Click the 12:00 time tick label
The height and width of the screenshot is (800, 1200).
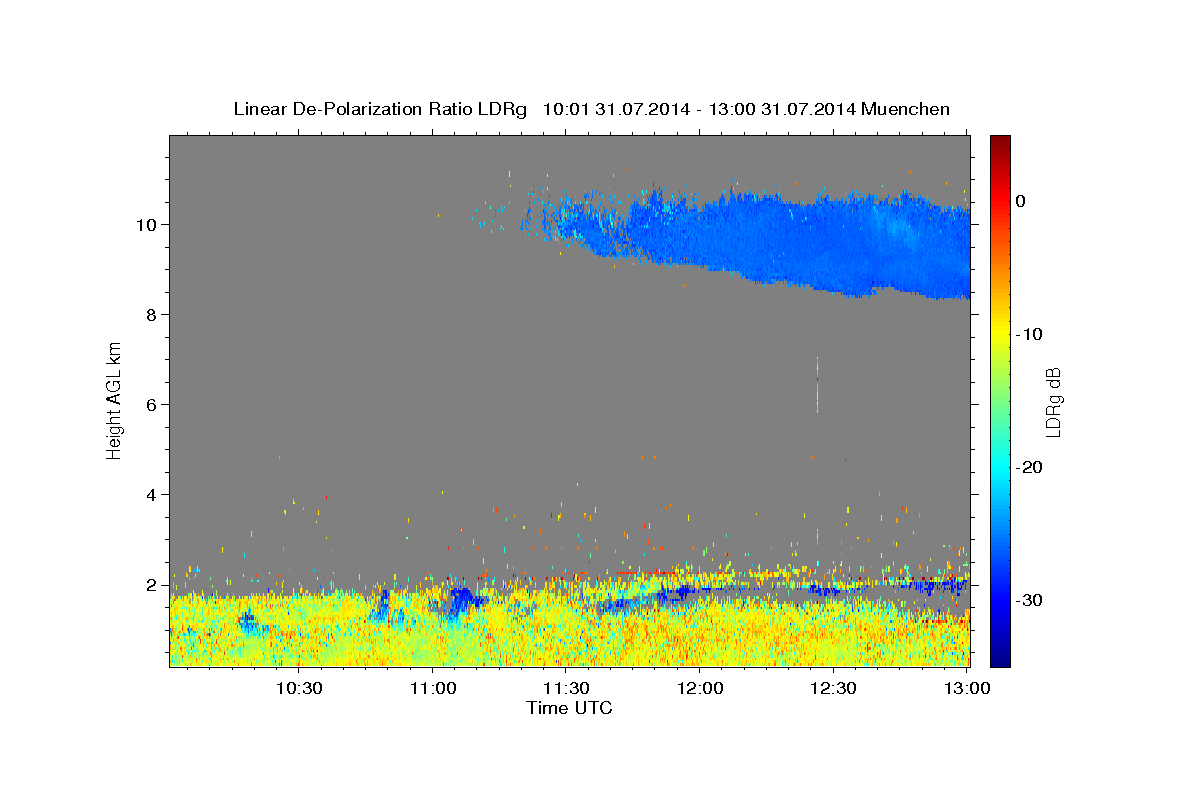(x=700, y=688)
